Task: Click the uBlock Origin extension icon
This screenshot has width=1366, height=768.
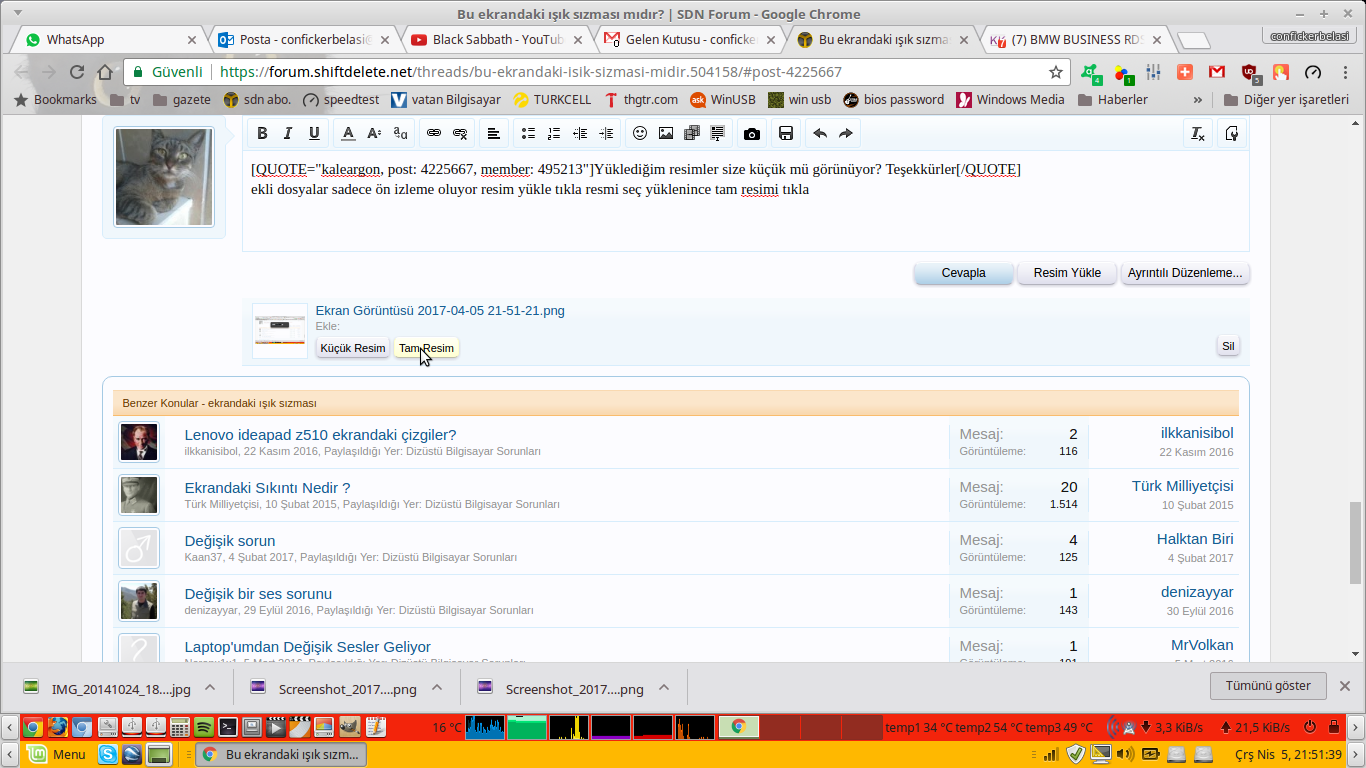Action: (1249, 72)
